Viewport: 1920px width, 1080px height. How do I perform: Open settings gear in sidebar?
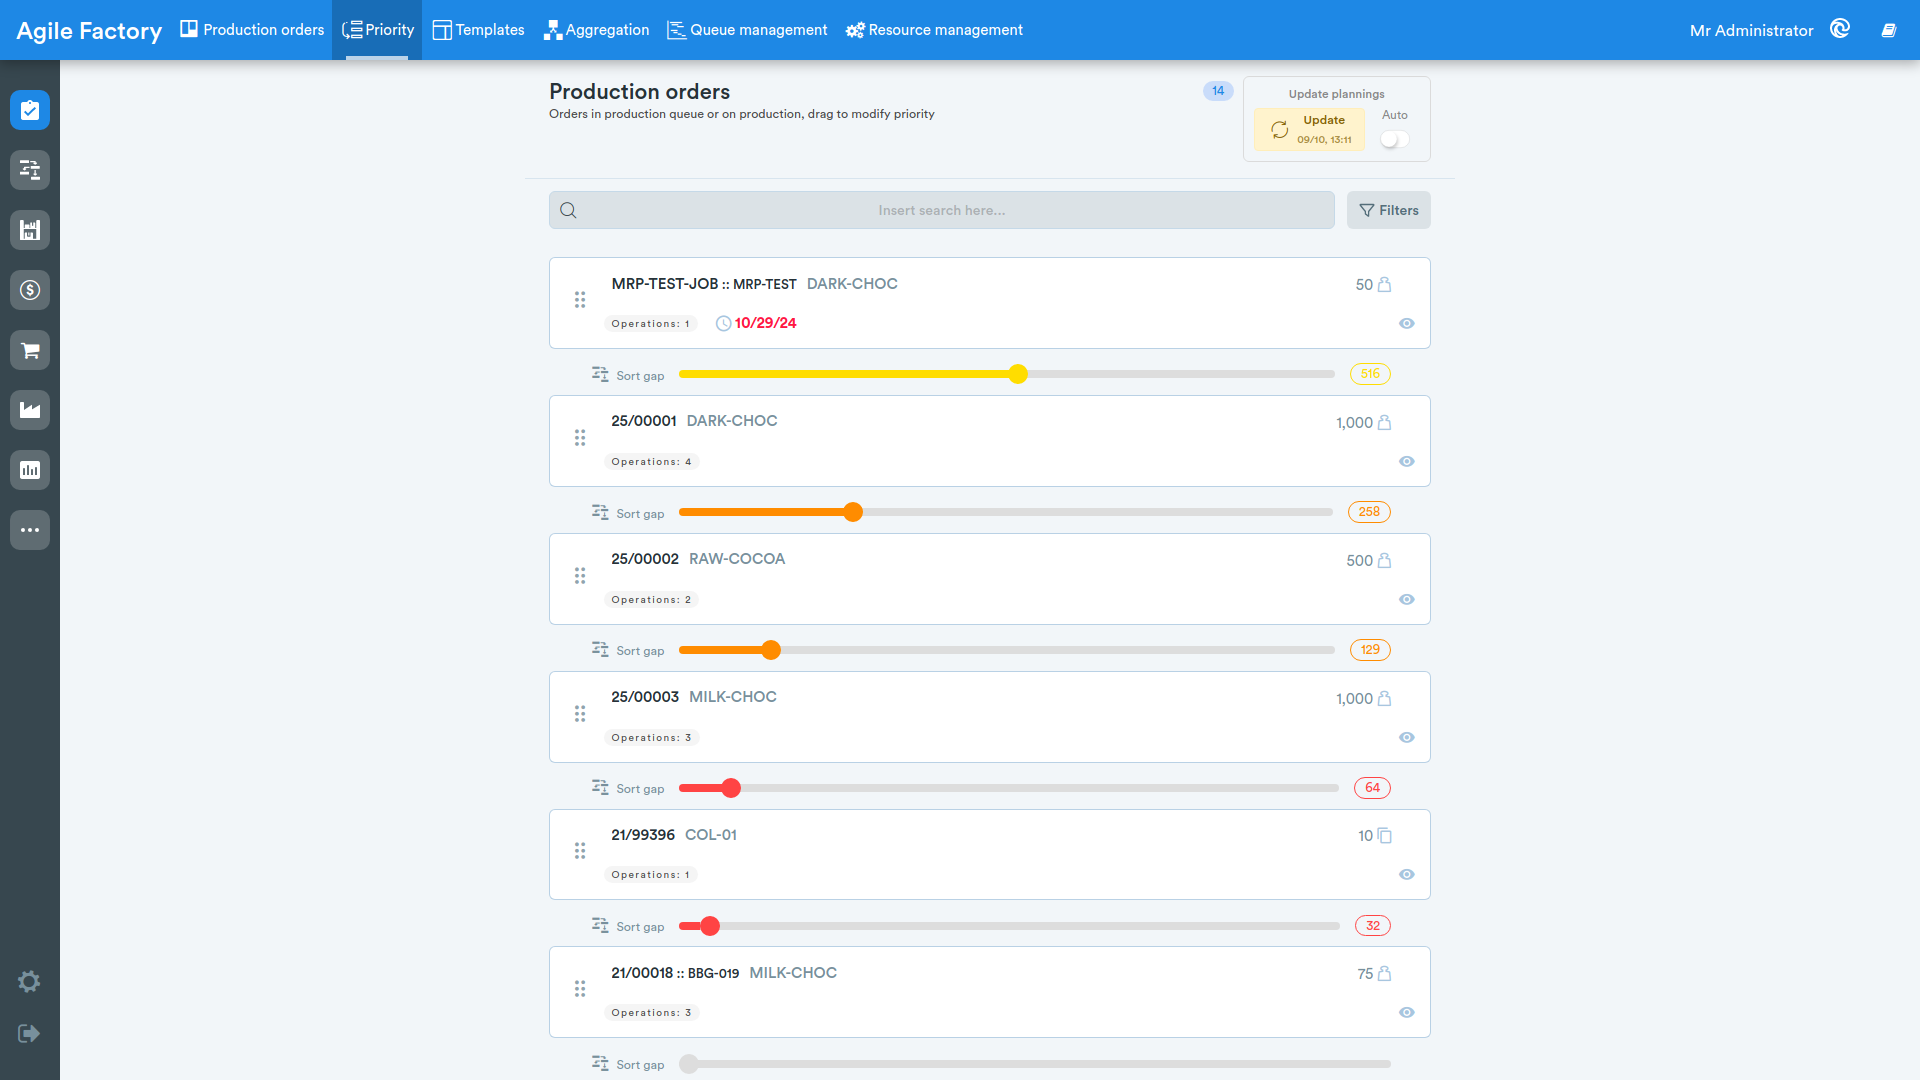(29, 981)
